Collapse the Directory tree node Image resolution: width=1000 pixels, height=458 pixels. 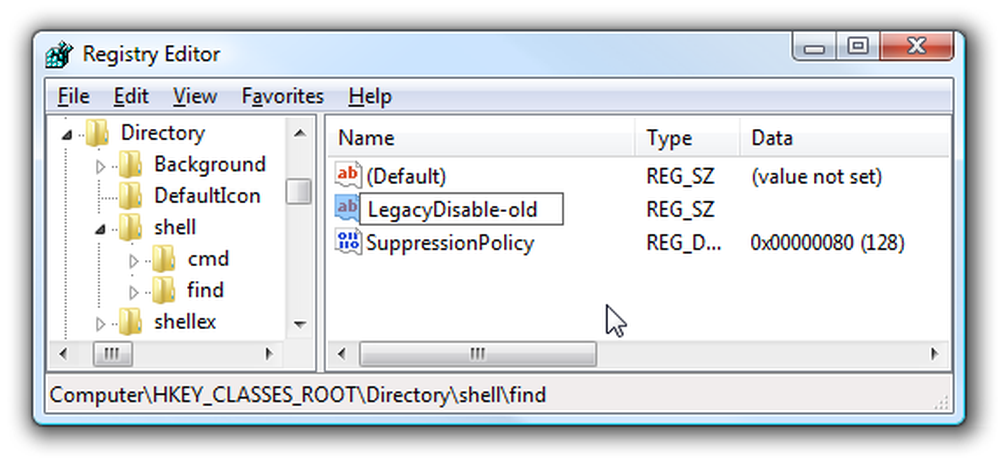67,135
